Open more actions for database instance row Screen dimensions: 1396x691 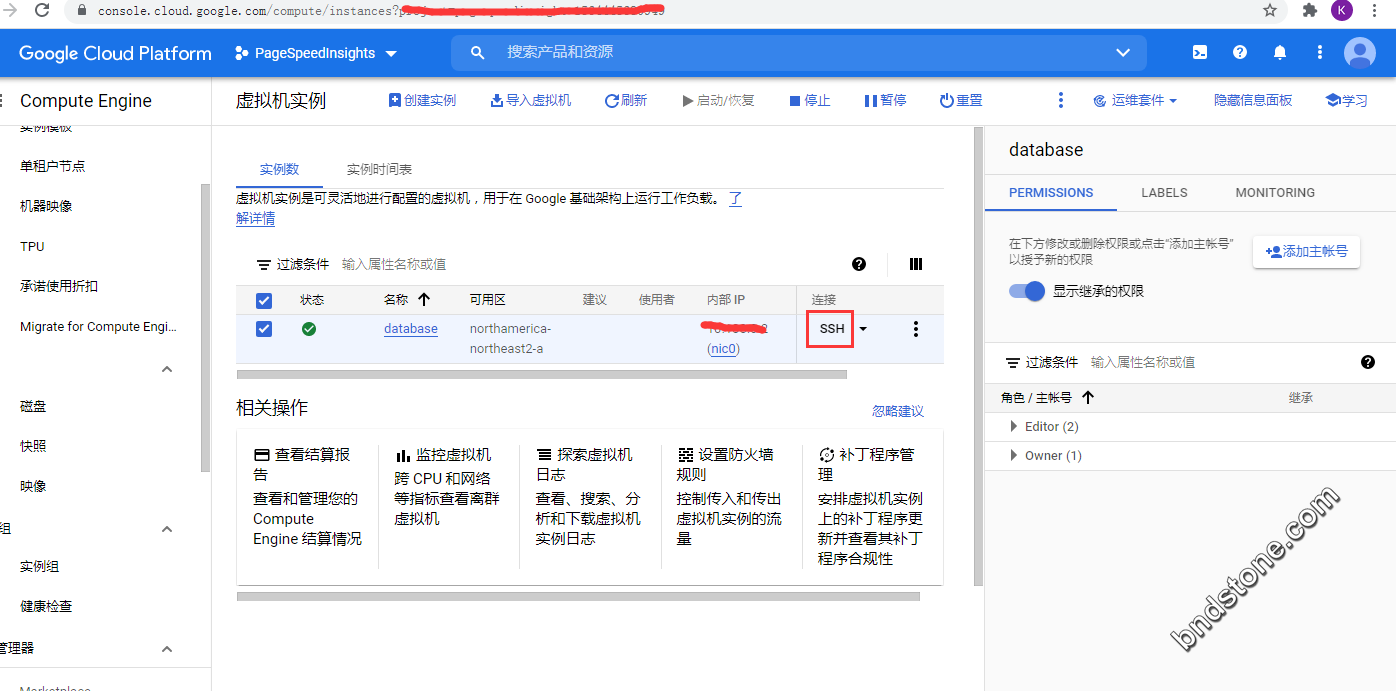[915, 329]
